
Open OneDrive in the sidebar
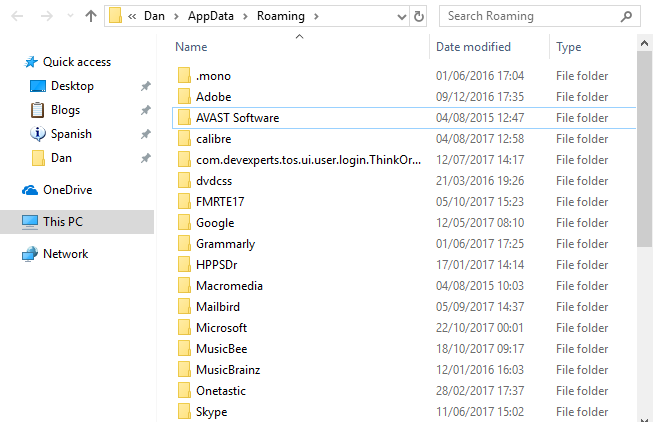(x=67, y=190)
